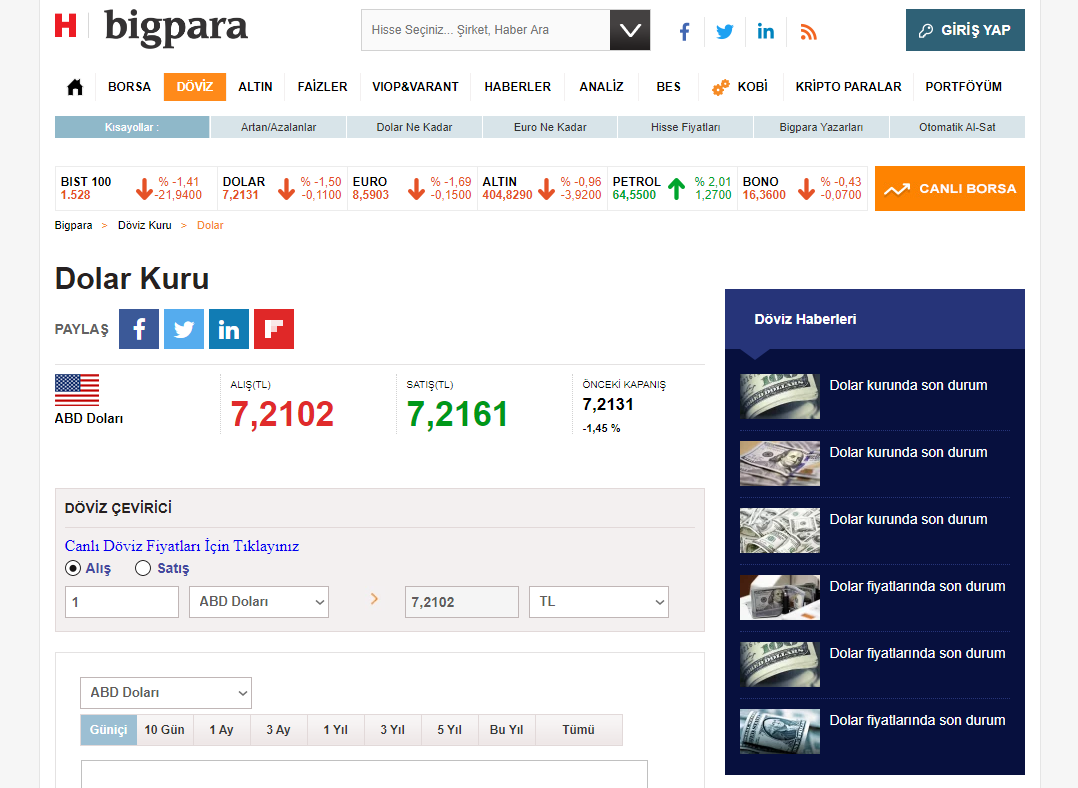
Task: Share on Flipboard via PAYLAŞ button
Action: [274, 329]
